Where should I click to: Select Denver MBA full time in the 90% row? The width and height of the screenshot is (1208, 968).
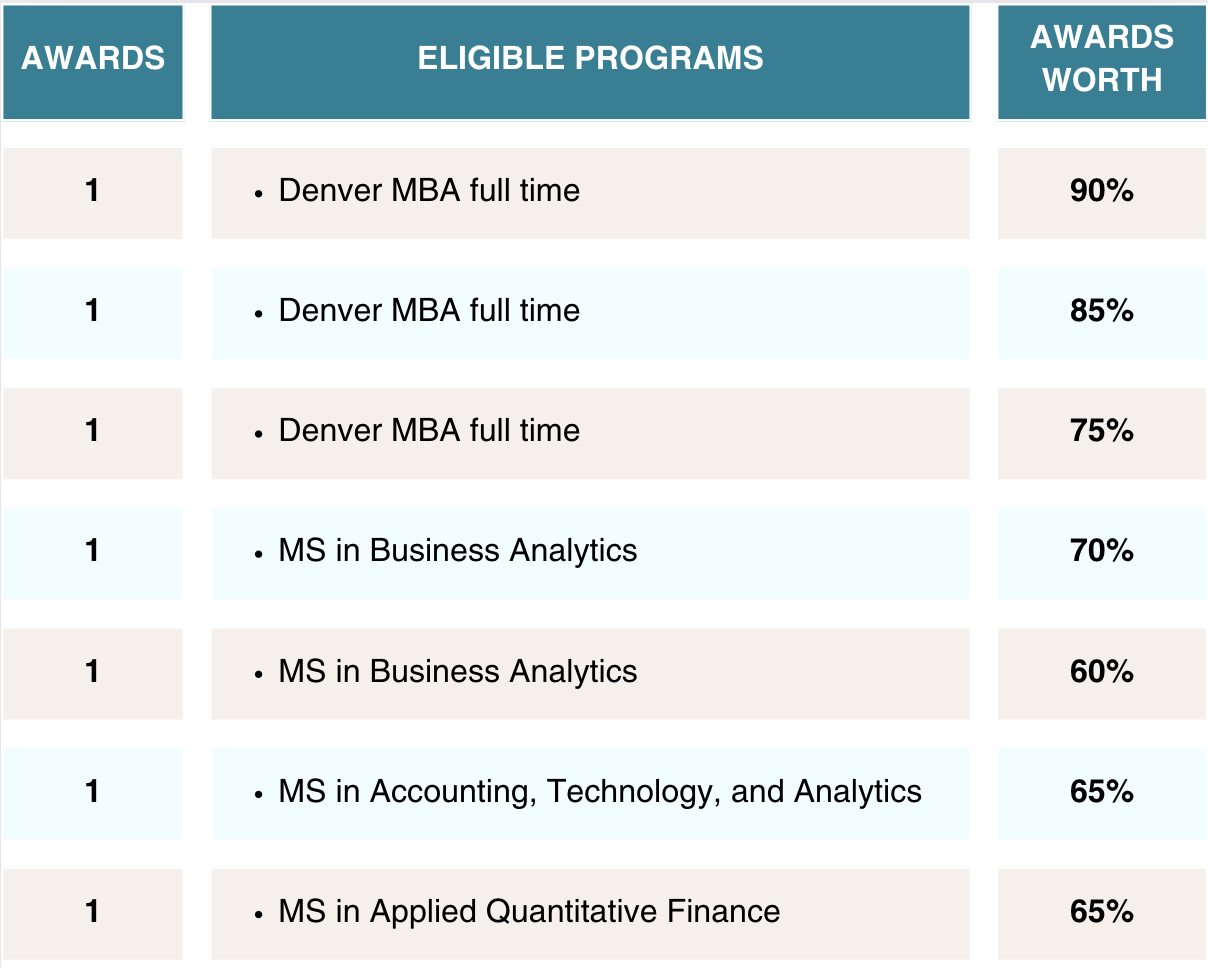point(429,190)
